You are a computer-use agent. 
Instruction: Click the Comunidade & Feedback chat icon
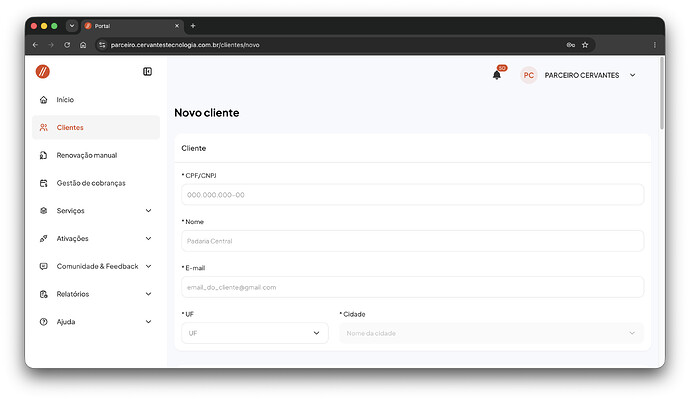tap(44, 266)
